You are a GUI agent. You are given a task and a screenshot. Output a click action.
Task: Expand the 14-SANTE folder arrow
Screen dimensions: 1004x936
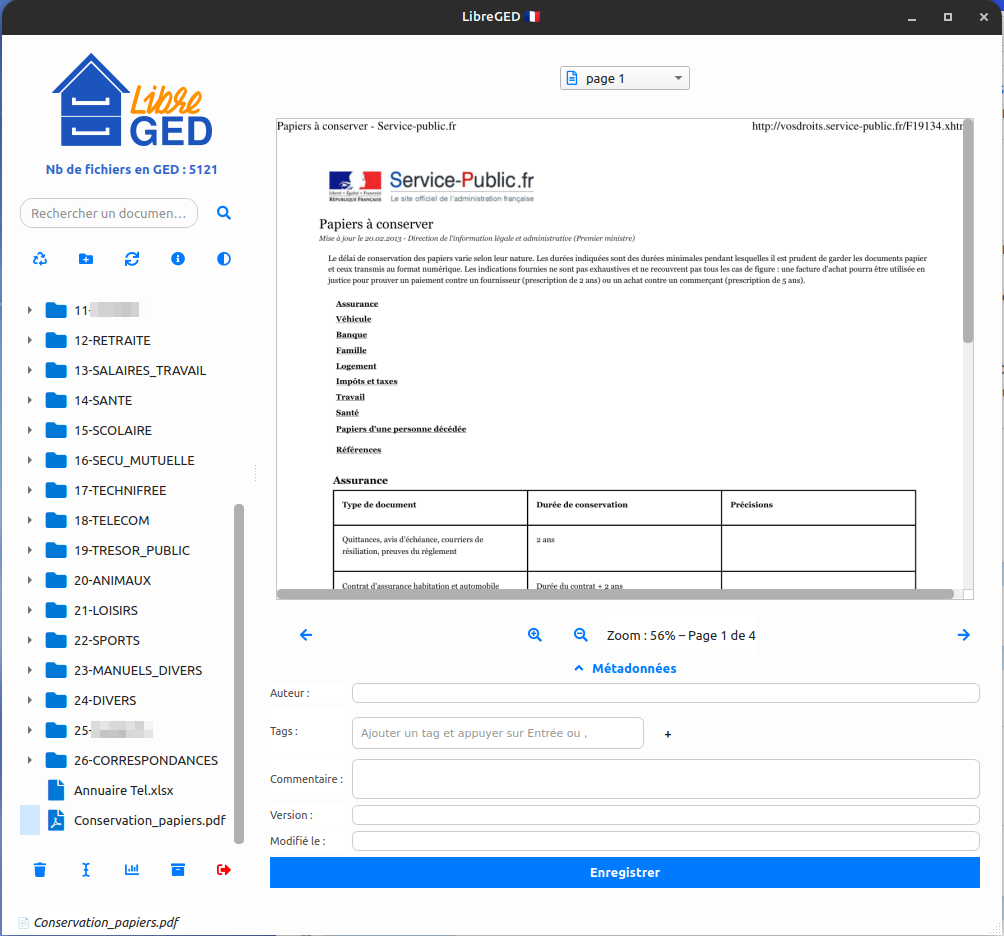(30, 401)
